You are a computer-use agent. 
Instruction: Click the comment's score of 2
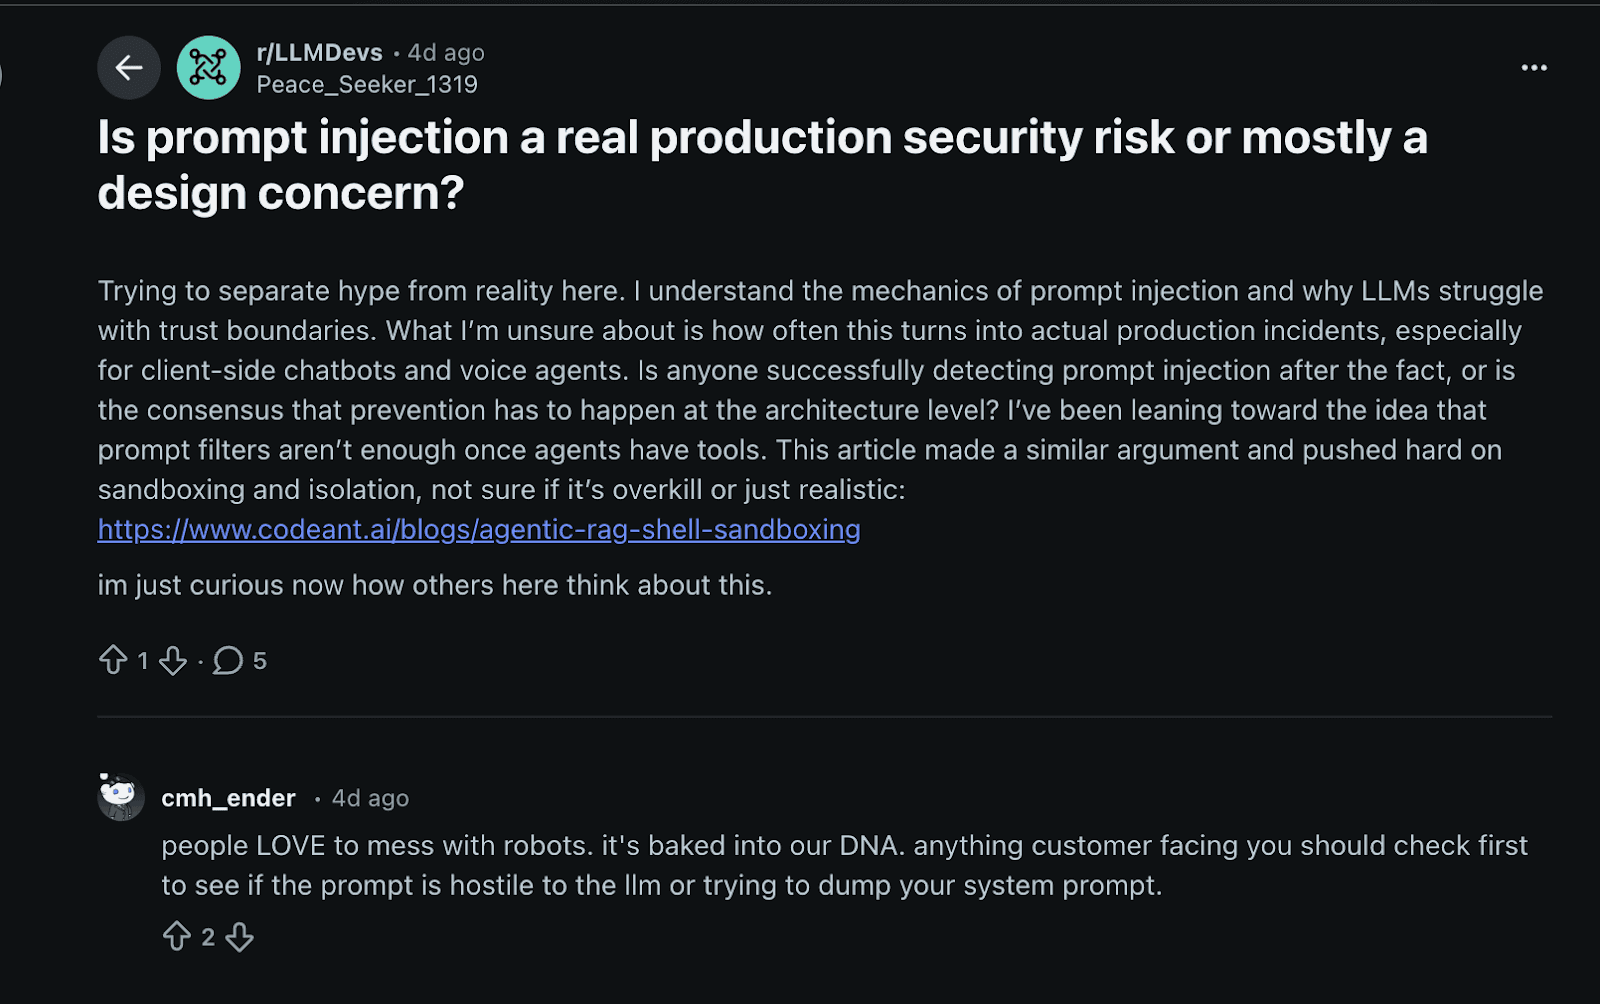(208, 937)
